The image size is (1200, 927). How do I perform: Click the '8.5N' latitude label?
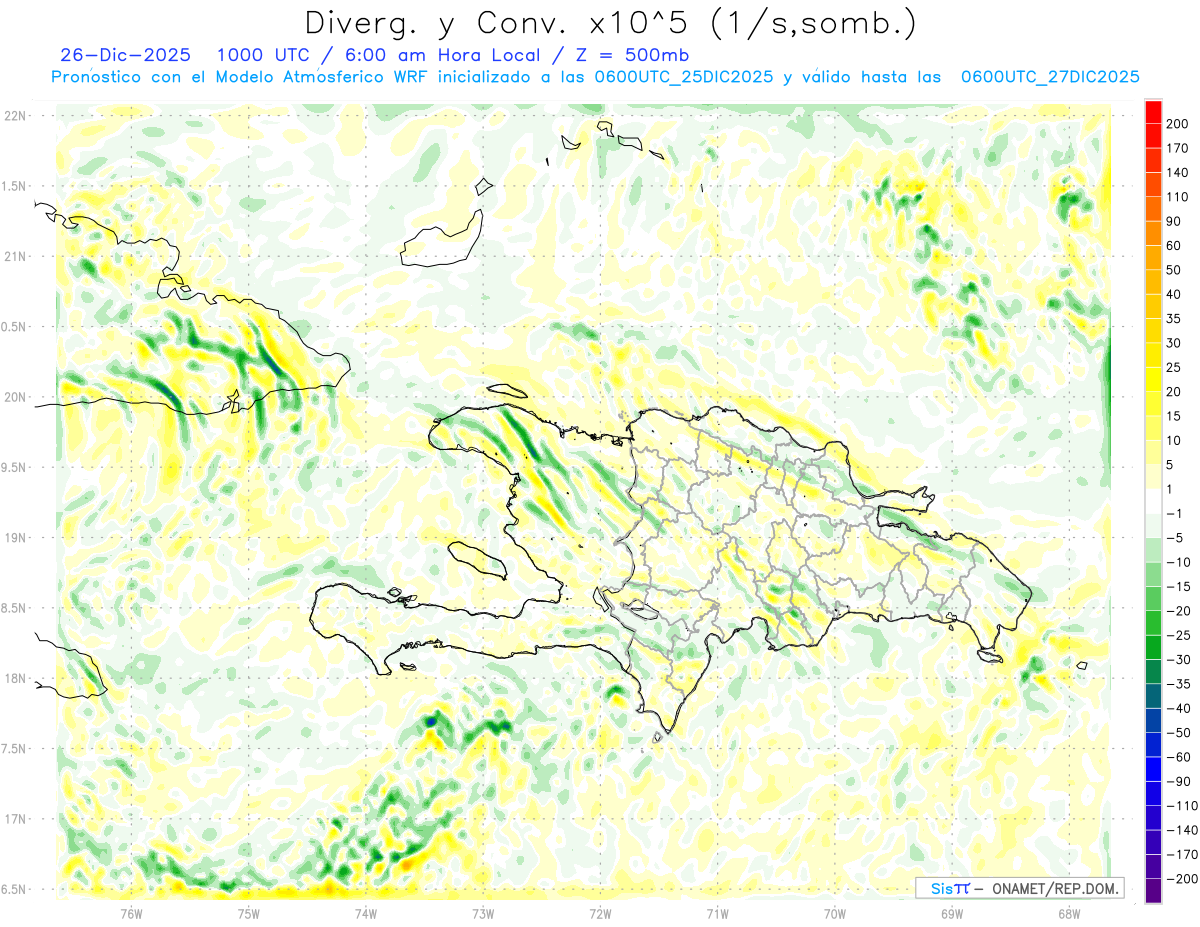[x=14, y=608]
